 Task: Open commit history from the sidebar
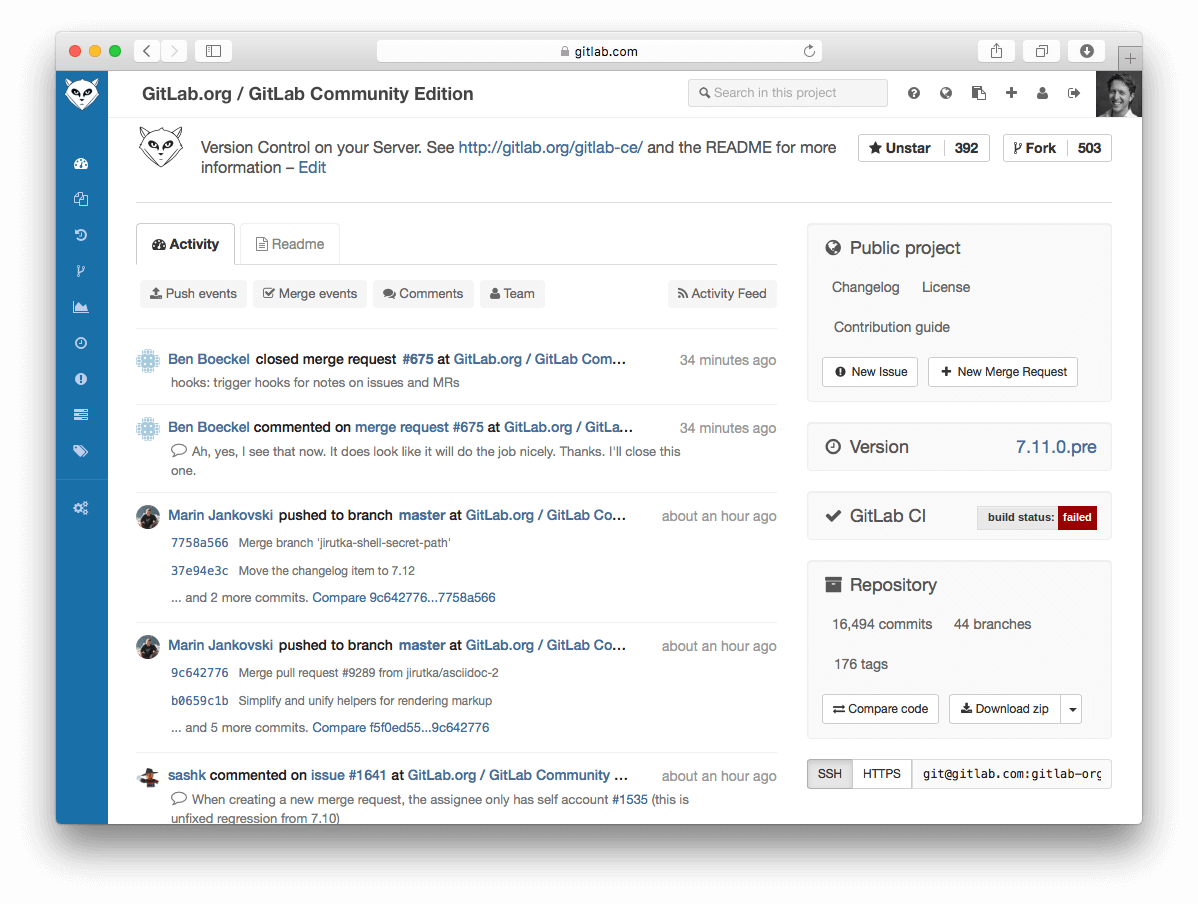point(82,235)
